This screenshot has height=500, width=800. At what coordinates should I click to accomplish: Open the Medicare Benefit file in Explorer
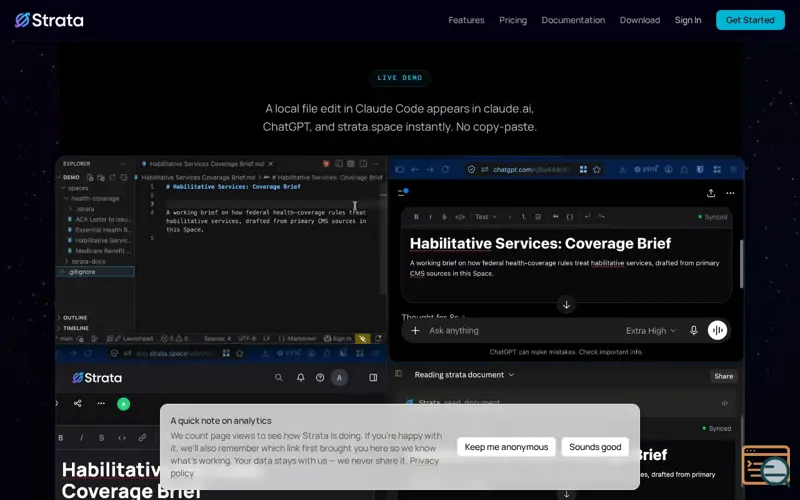tap(101, 251)
